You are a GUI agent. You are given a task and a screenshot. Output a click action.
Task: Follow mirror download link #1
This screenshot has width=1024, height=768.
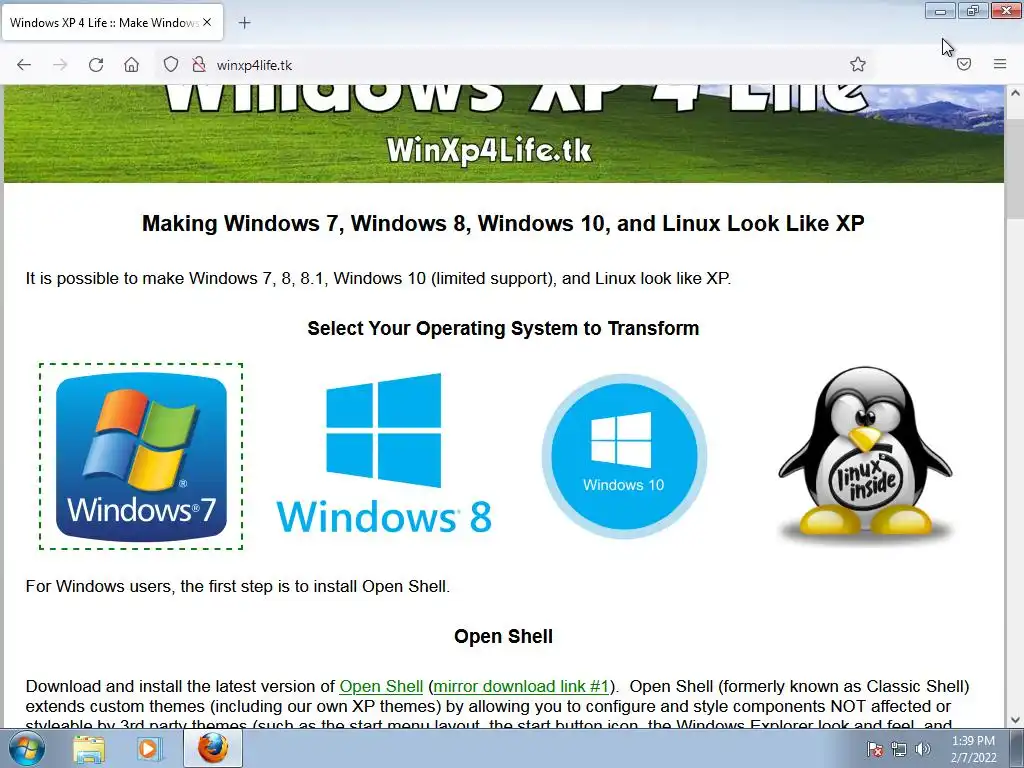tap(521, 686)
